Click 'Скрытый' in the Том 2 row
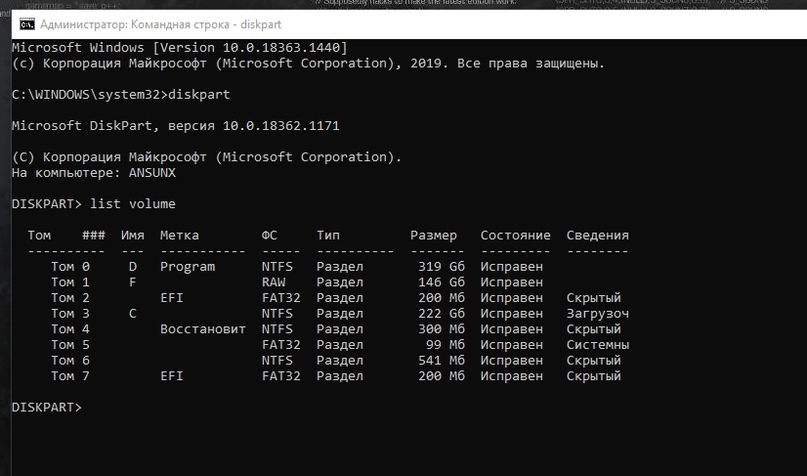This screenshot has height=476, width=807. coord(594,297)
